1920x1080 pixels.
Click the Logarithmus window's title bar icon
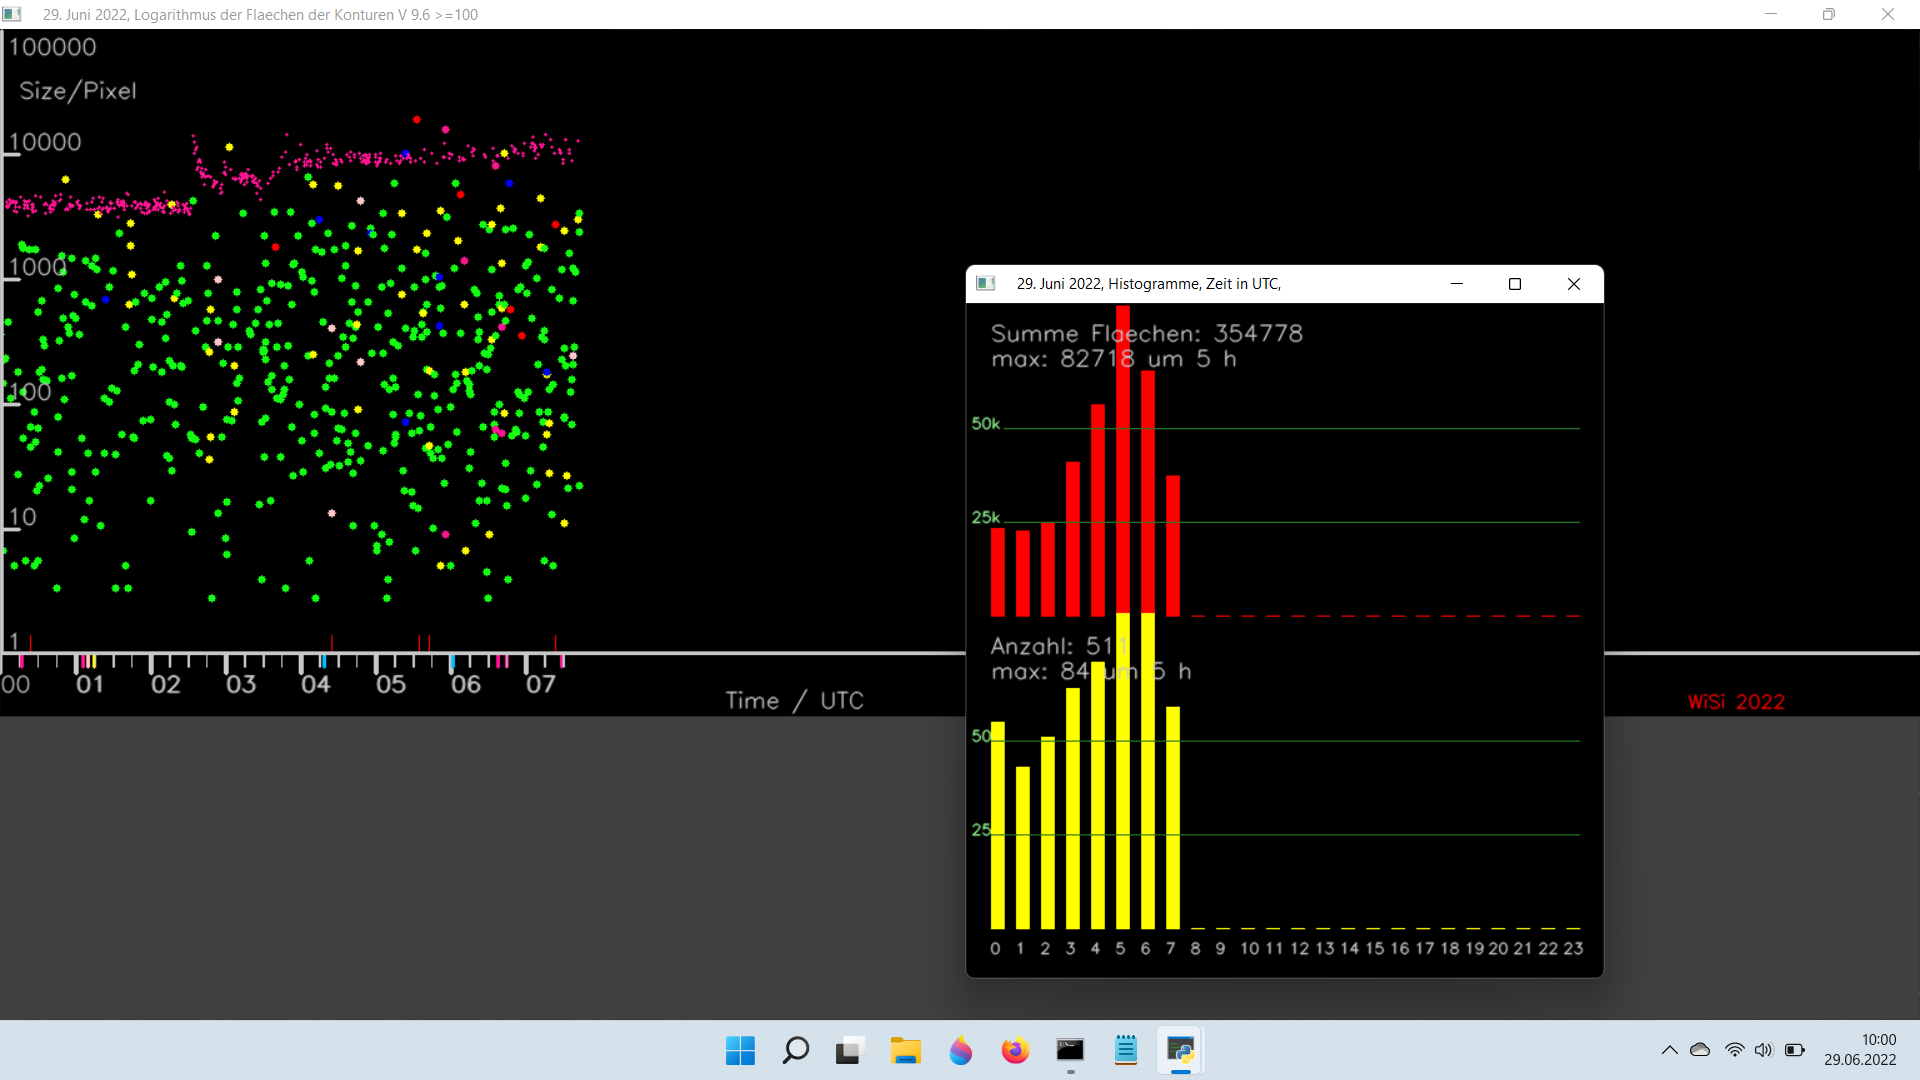coord(12,14)
